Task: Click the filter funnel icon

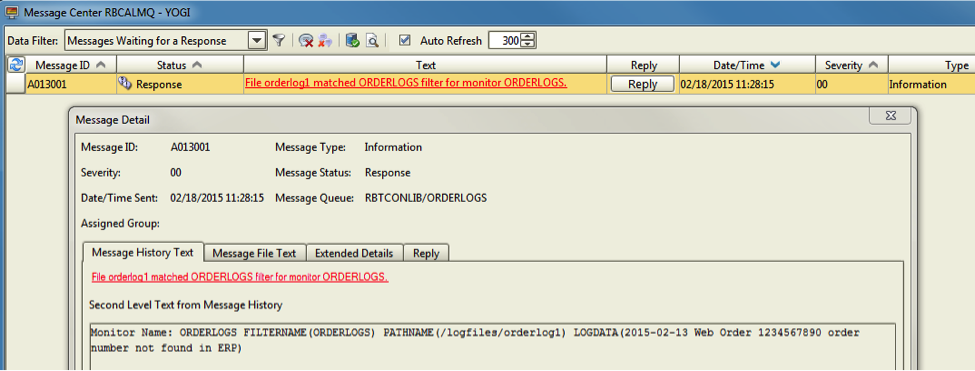Action: click(x=279, y=41)
